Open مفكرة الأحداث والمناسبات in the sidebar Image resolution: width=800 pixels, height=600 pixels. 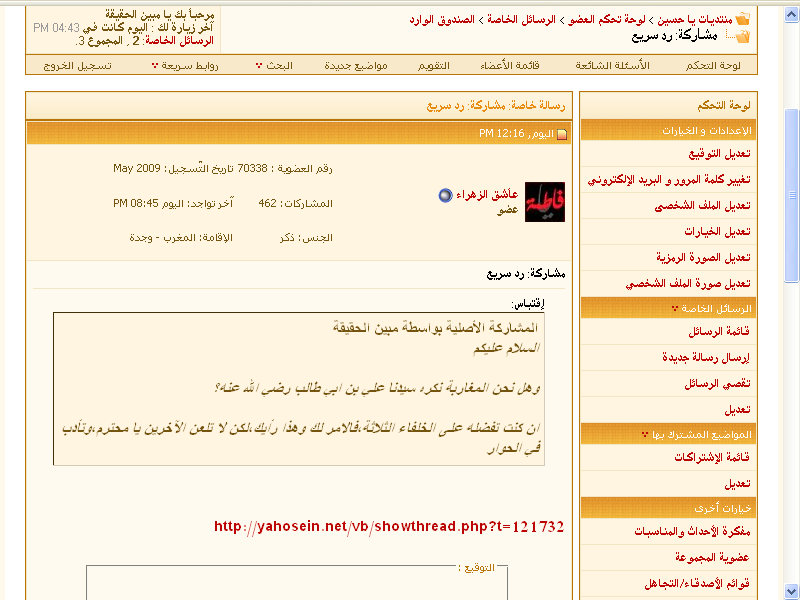click(692, 532)
